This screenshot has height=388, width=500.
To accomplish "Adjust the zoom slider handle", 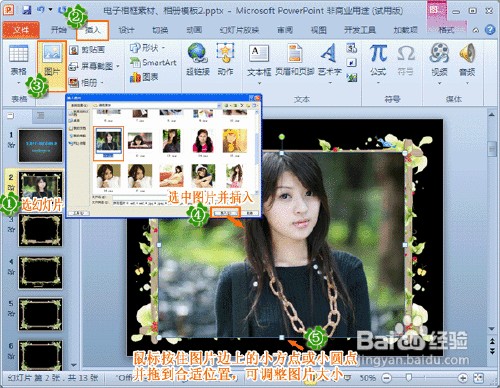I will coord(409,378).
